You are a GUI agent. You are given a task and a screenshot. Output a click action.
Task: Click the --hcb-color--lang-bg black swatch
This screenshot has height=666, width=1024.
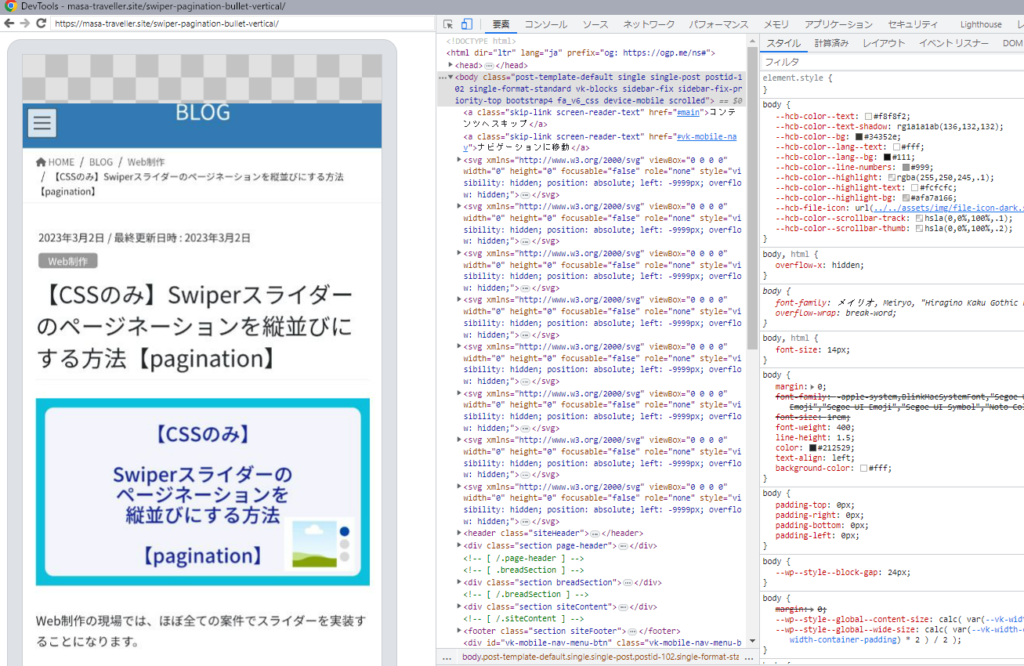point(887,157)
